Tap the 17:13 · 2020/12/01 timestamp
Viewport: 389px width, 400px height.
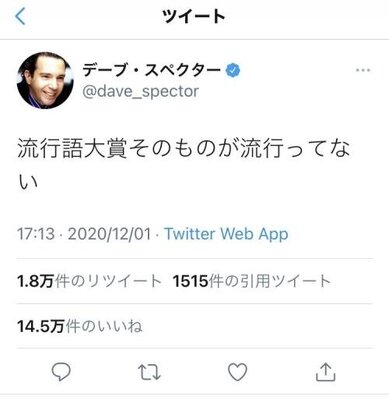(x=84, y=234)
